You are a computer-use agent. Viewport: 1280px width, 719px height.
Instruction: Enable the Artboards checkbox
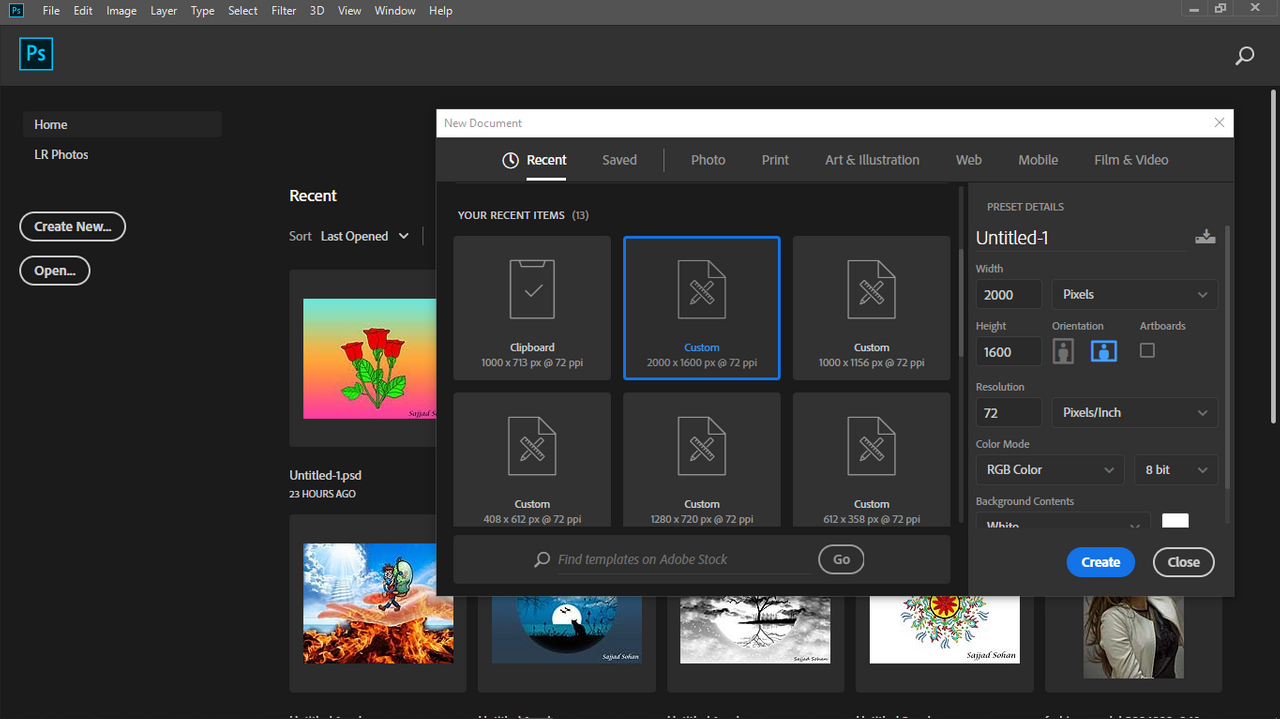[1147, 351]
